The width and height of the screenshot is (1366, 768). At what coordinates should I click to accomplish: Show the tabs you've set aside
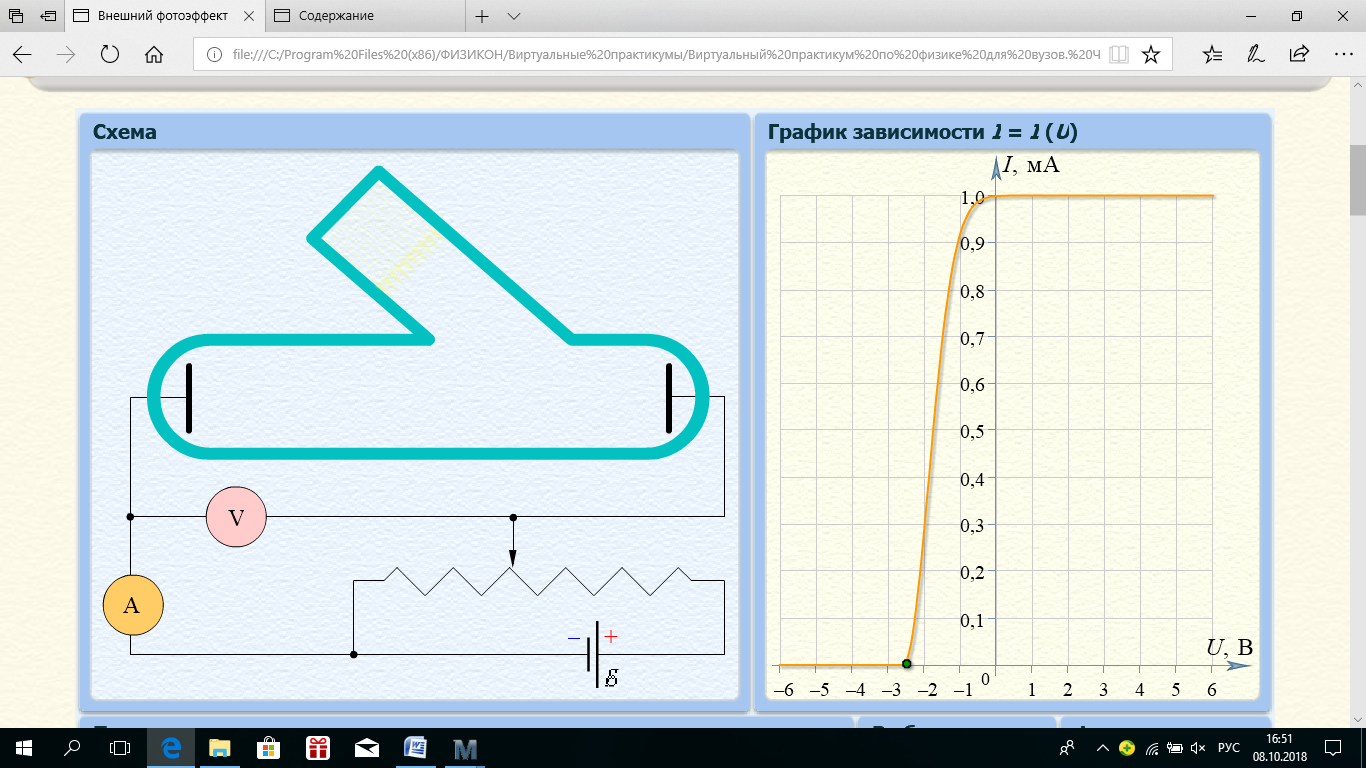(x=15, y=16)
